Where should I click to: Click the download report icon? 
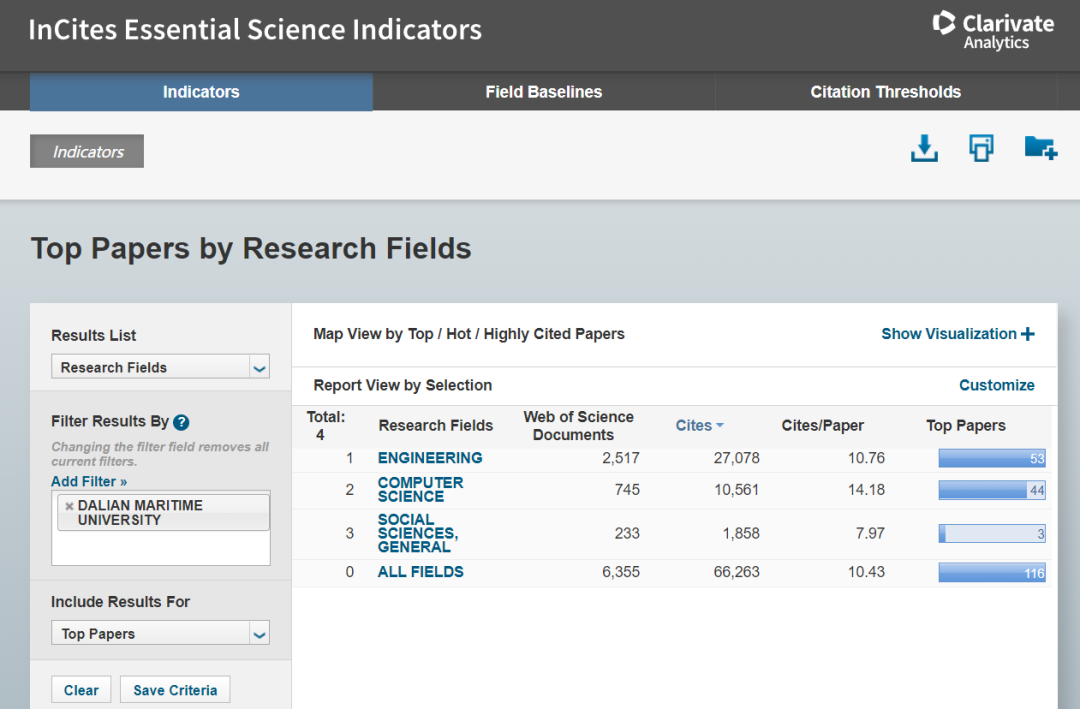924,149
